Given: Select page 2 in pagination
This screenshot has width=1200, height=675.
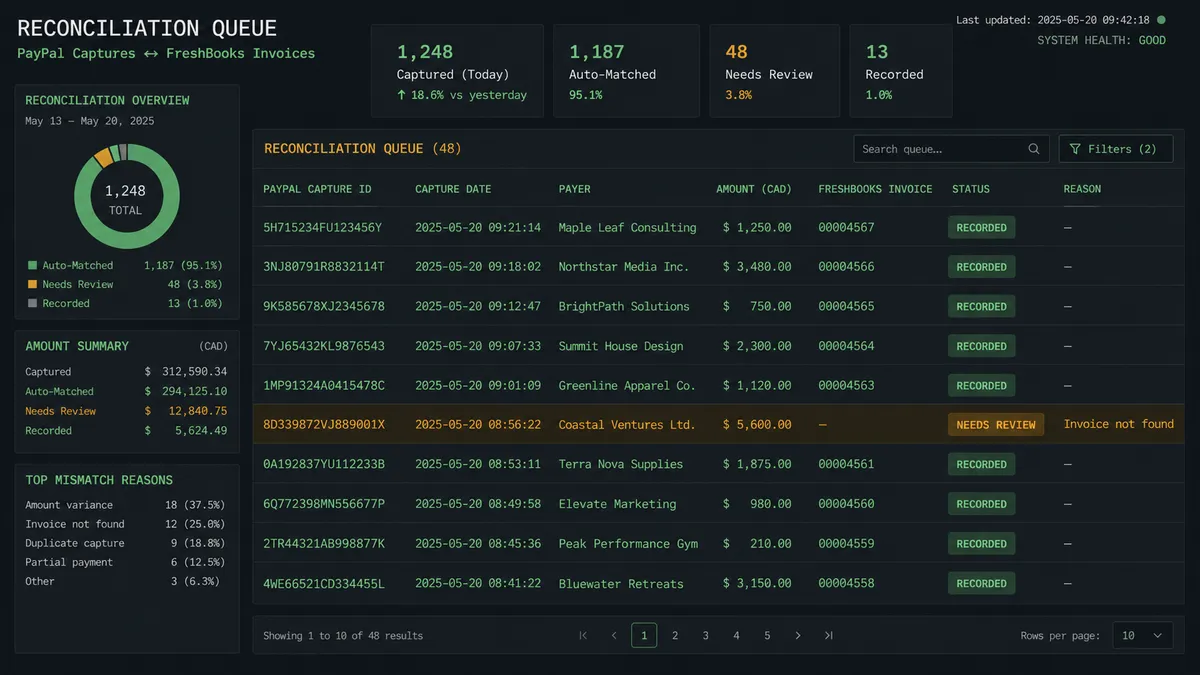Looking at the screenshot, I should tap(675, 635).
